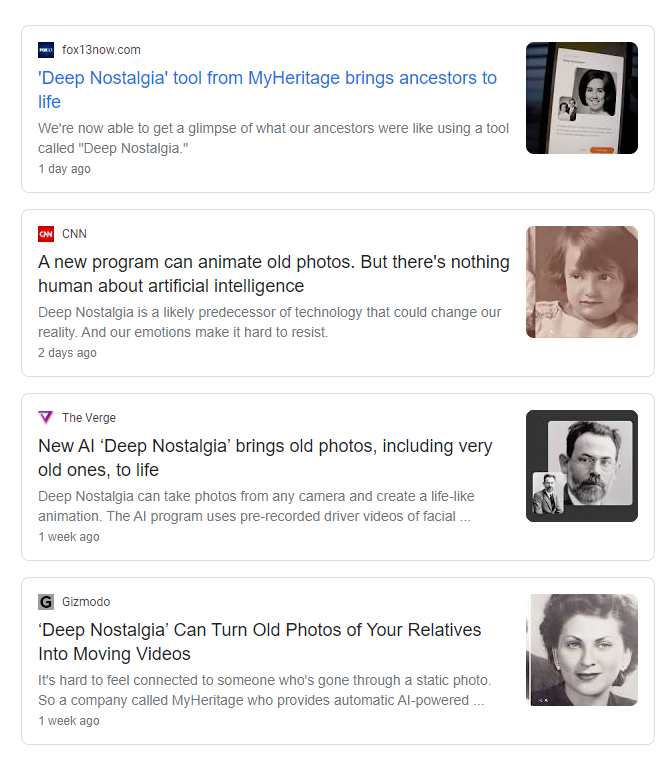Open the Gizmodo woman portrait thumbnail
The image size is (670, 760).
tap(582, 650)
